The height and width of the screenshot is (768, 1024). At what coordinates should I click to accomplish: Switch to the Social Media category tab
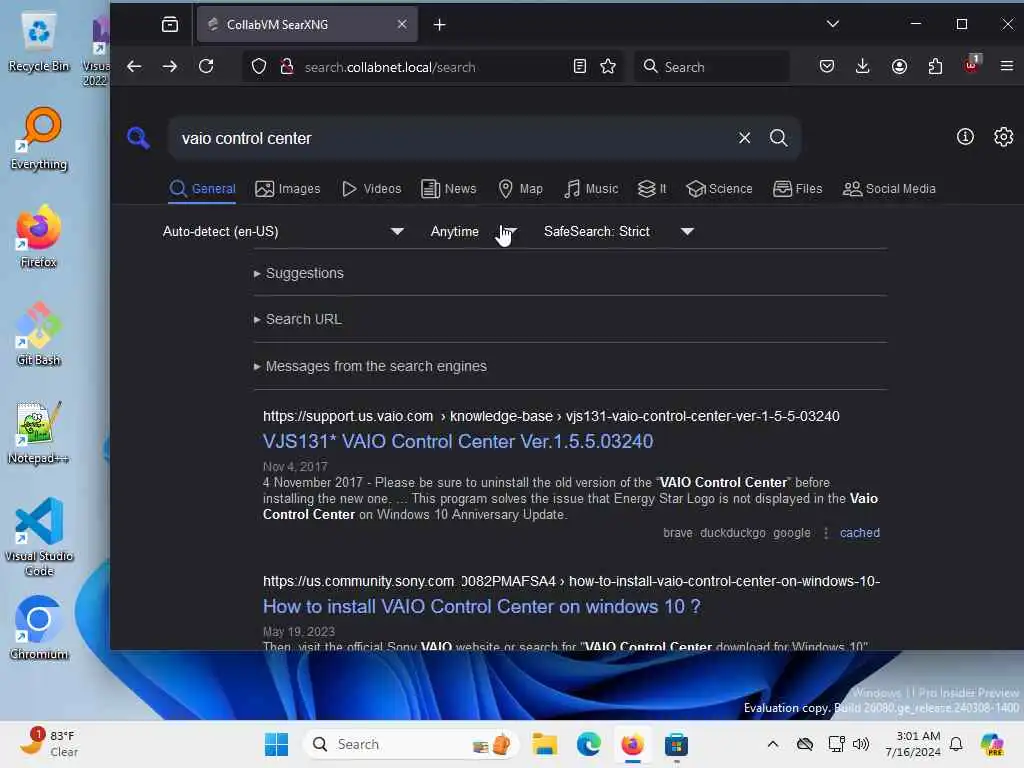889,189
